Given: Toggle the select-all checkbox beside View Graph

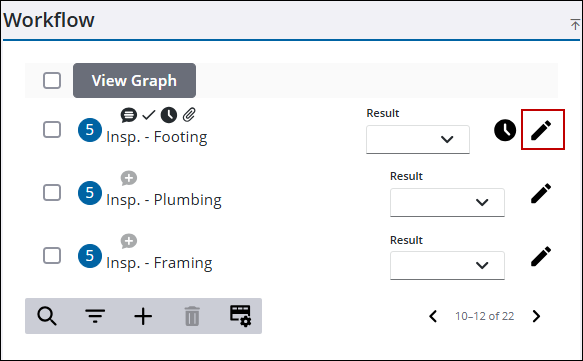Looking at the screenshot, I should pyautogui.click(x=52, y=80).
